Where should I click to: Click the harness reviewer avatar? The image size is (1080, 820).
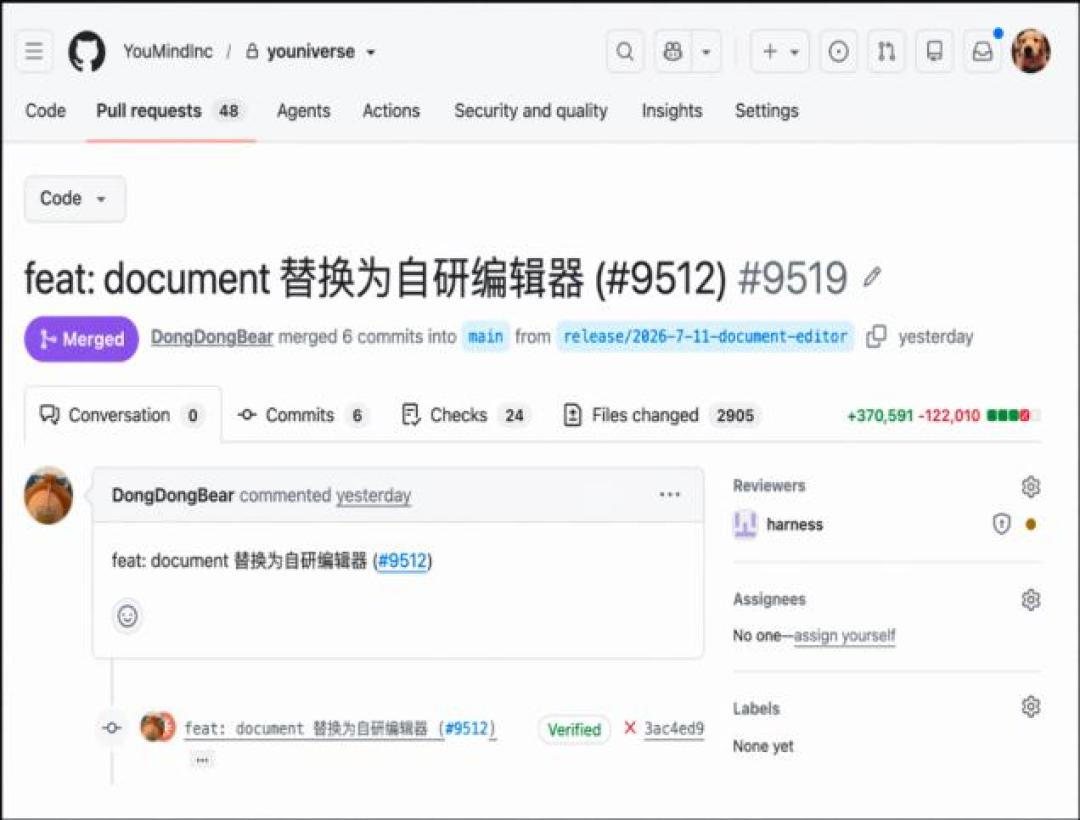coord(745,525)
